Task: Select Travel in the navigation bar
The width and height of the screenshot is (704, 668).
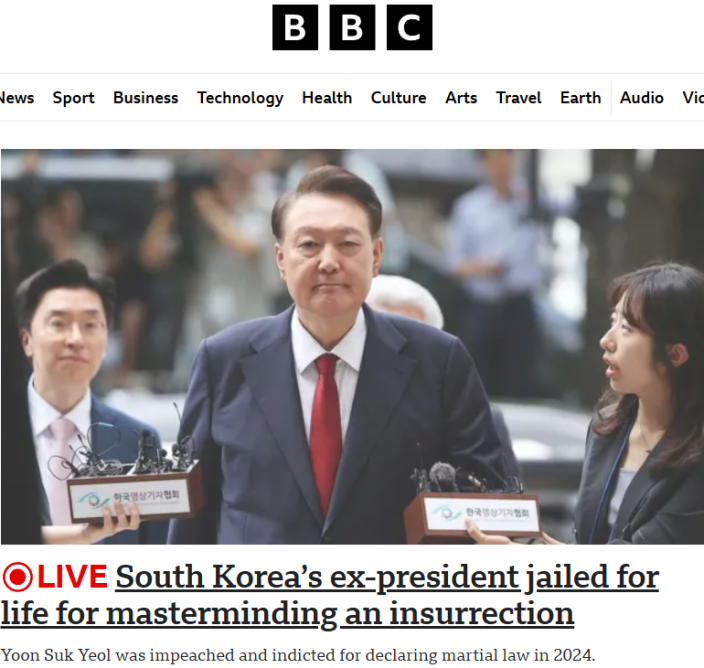Action: point(519,98)
